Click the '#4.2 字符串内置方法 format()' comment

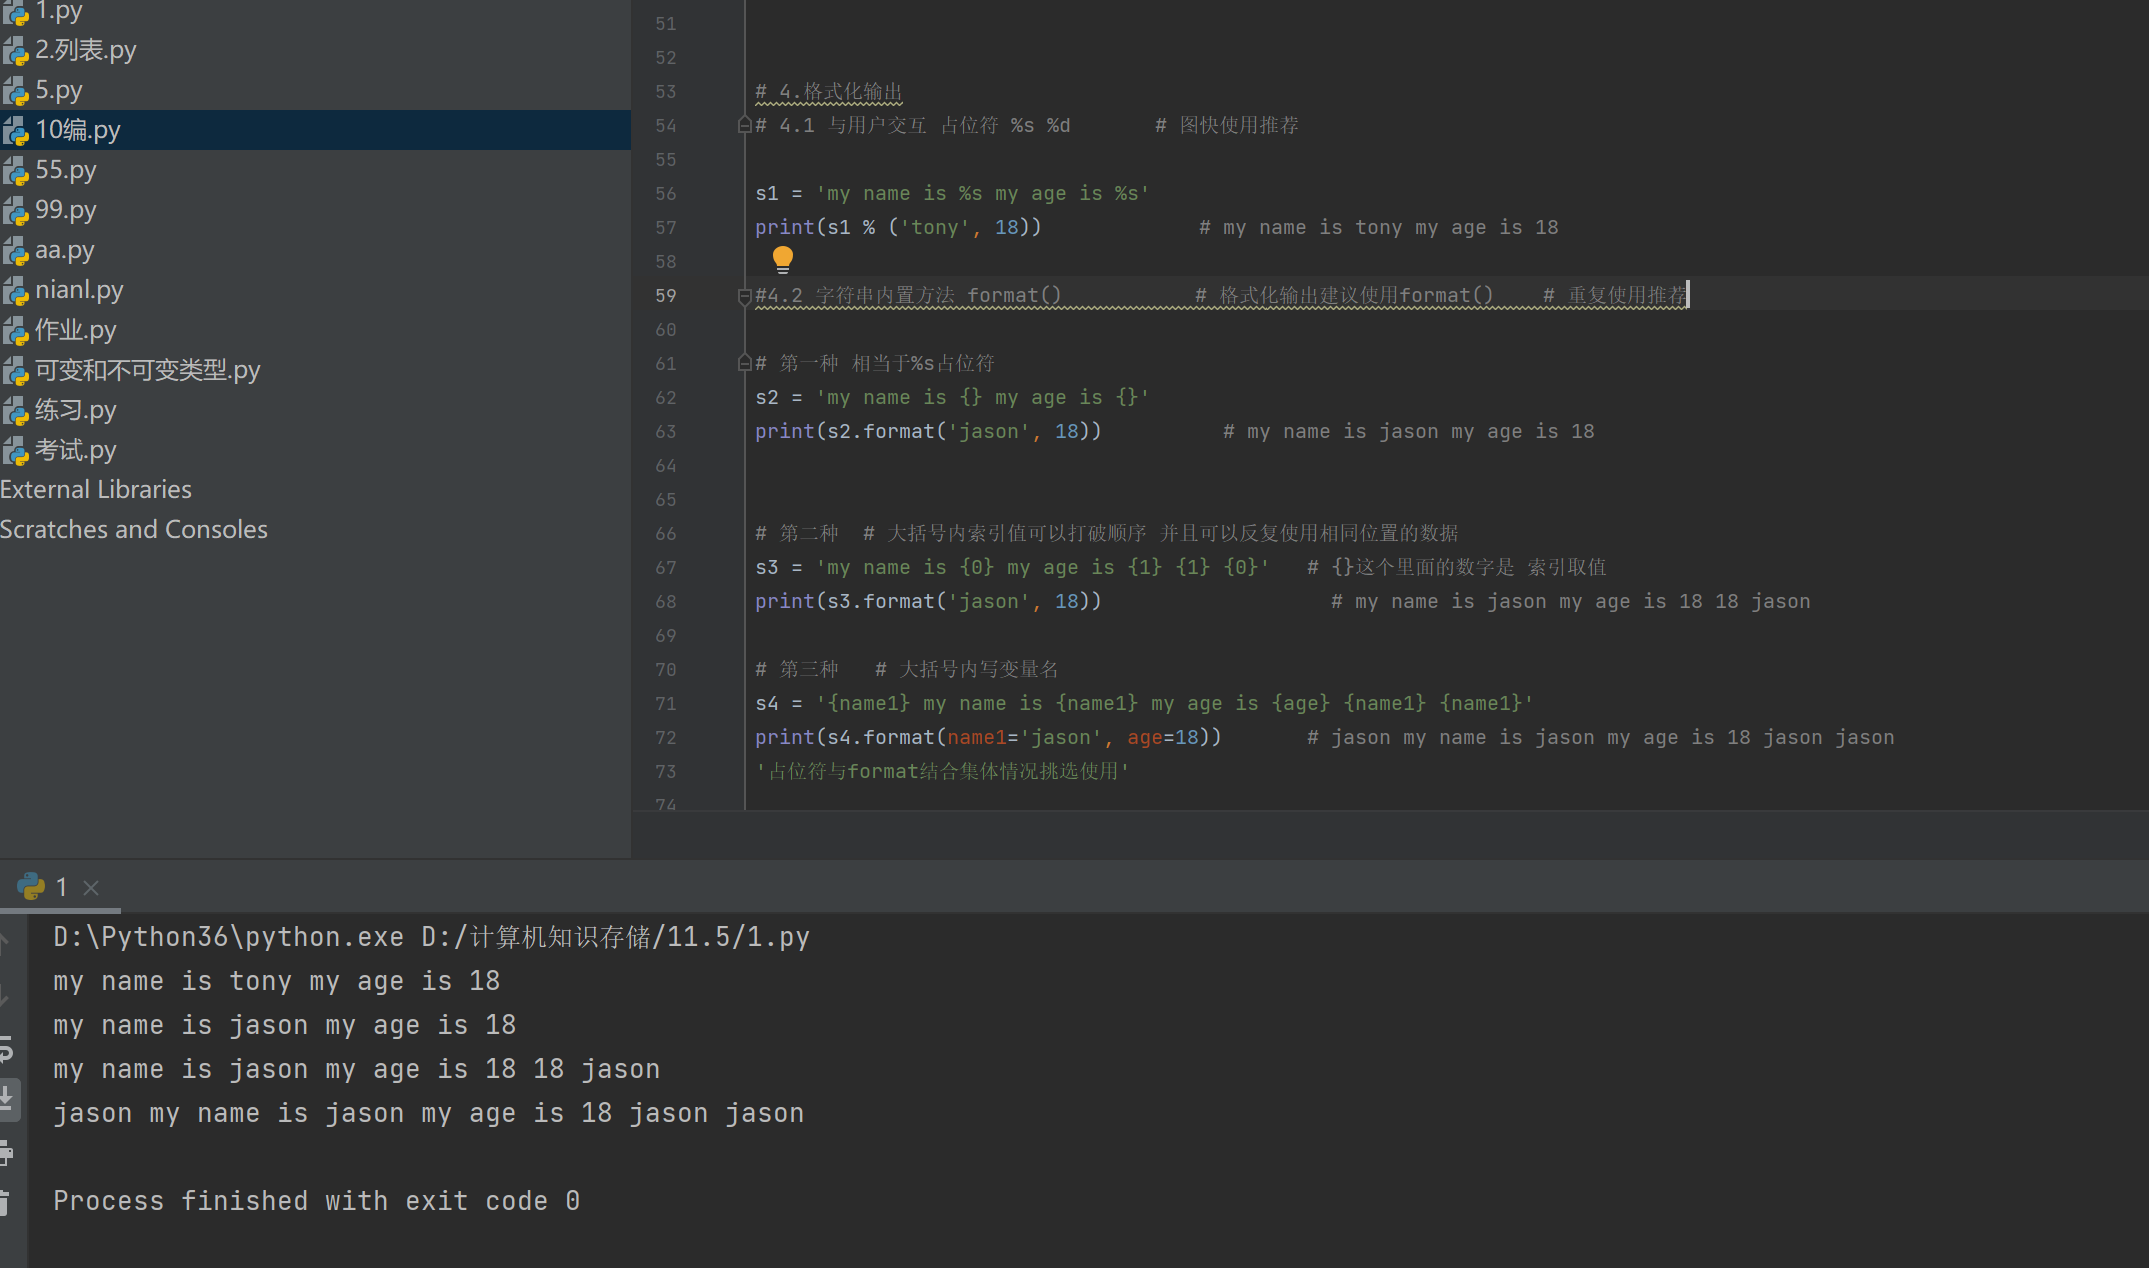(x=908, y=296)
